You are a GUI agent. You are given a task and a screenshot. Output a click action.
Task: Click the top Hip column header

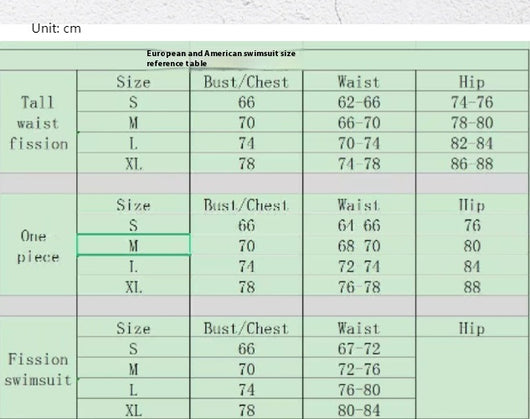tap(472, 82)
